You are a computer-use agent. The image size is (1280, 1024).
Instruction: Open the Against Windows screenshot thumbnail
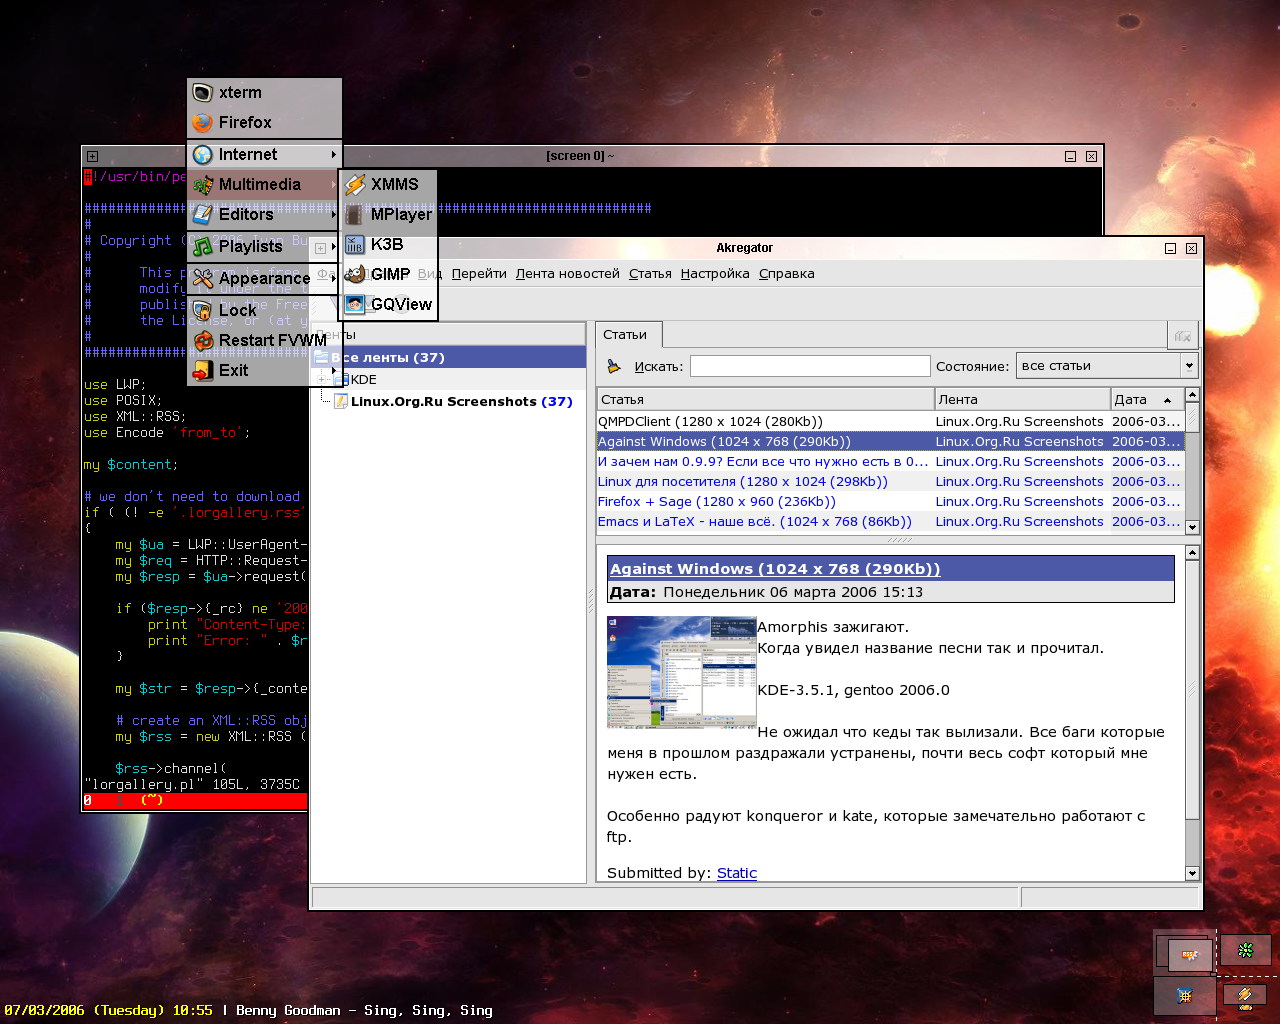[681, 672]
